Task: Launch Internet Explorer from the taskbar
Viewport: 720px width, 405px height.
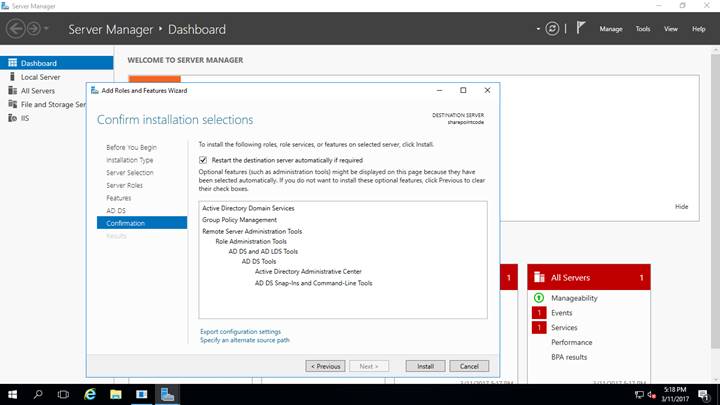Action: (x=90, y=394)
